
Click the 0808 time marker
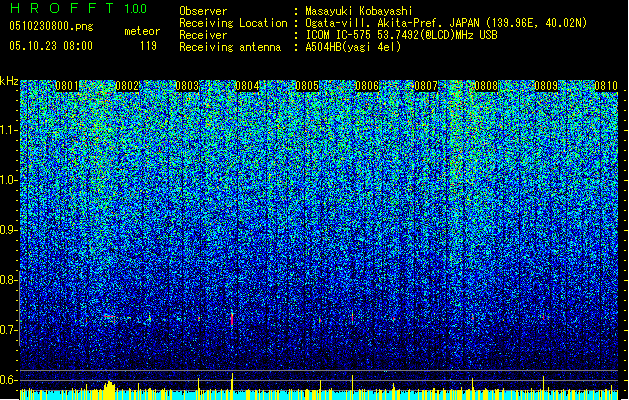point(486,86)
